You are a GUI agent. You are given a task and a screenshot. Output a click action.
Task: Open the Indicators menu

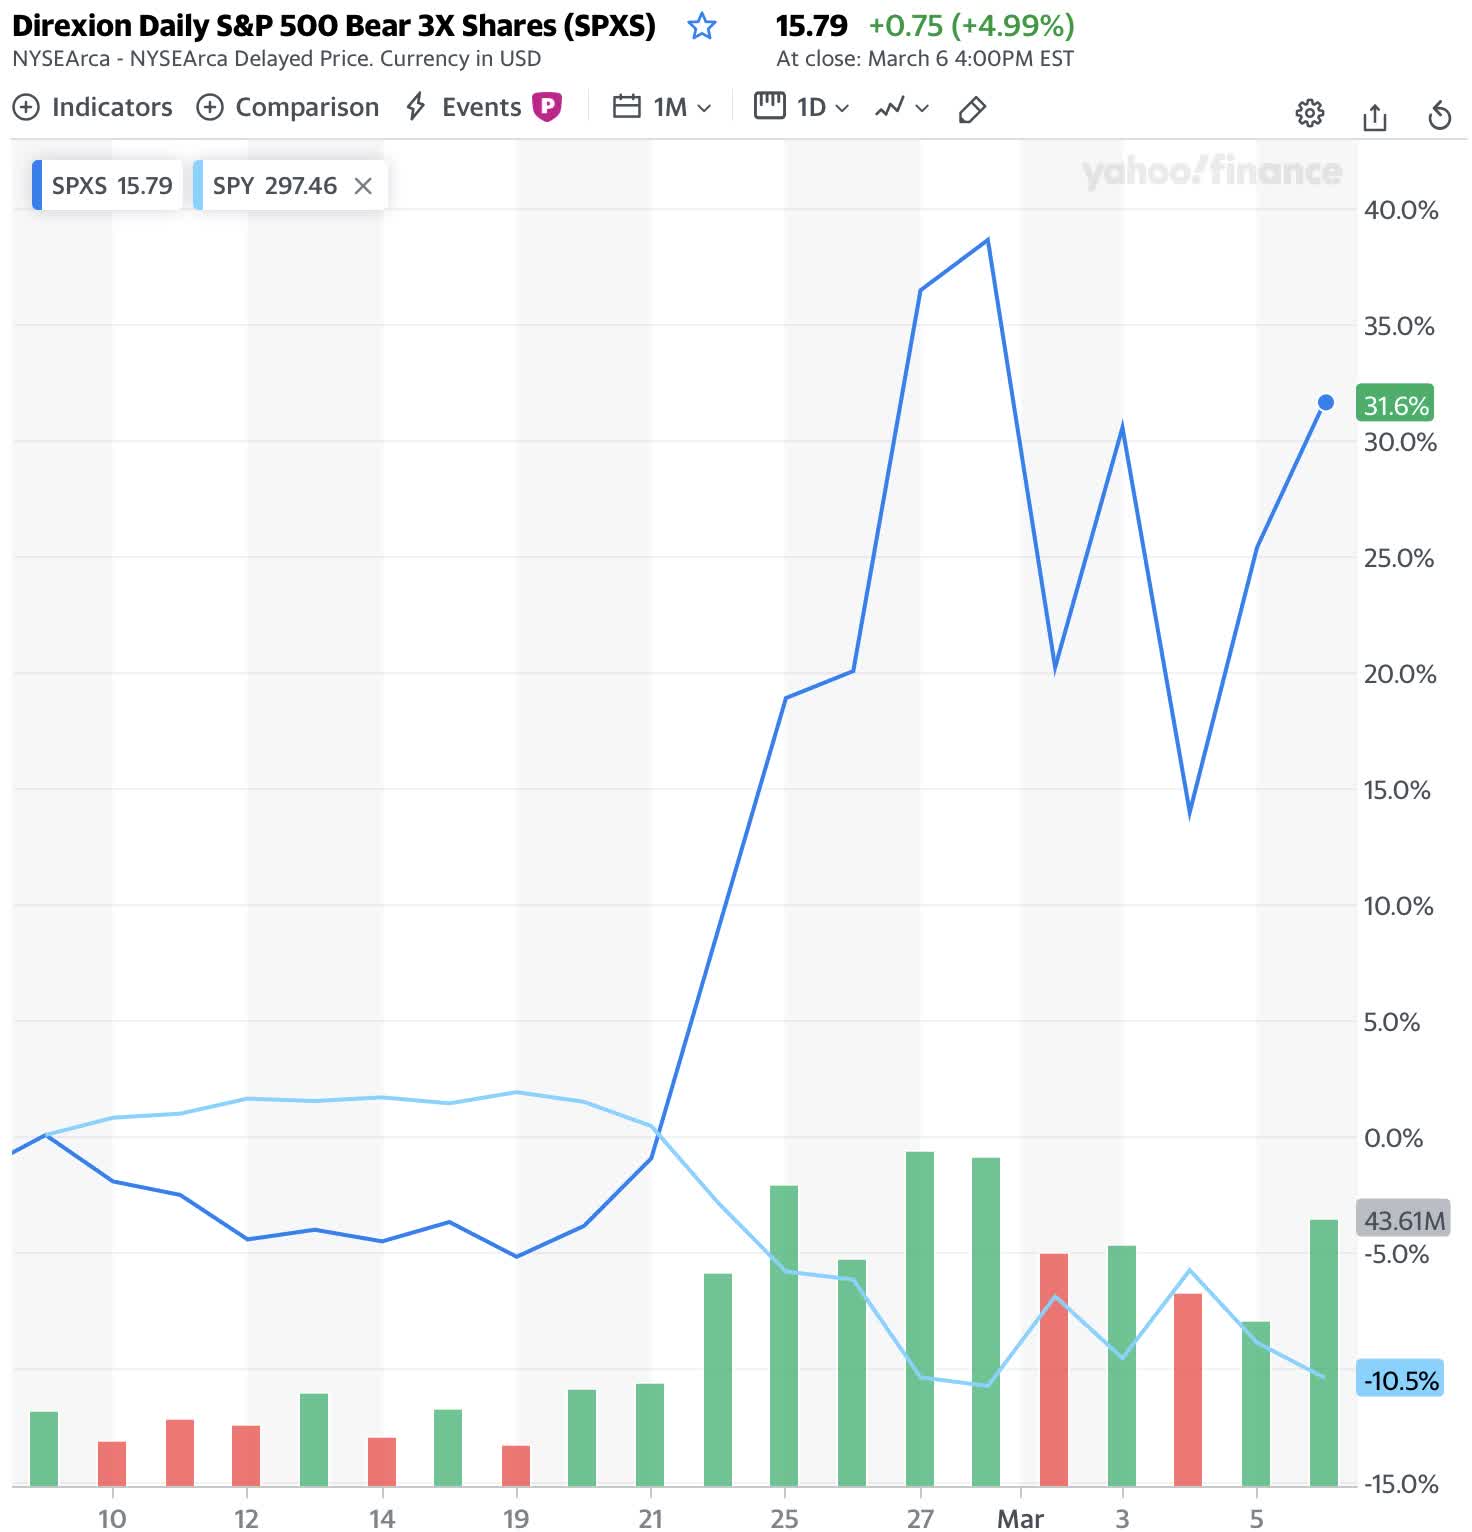[93, 107]
